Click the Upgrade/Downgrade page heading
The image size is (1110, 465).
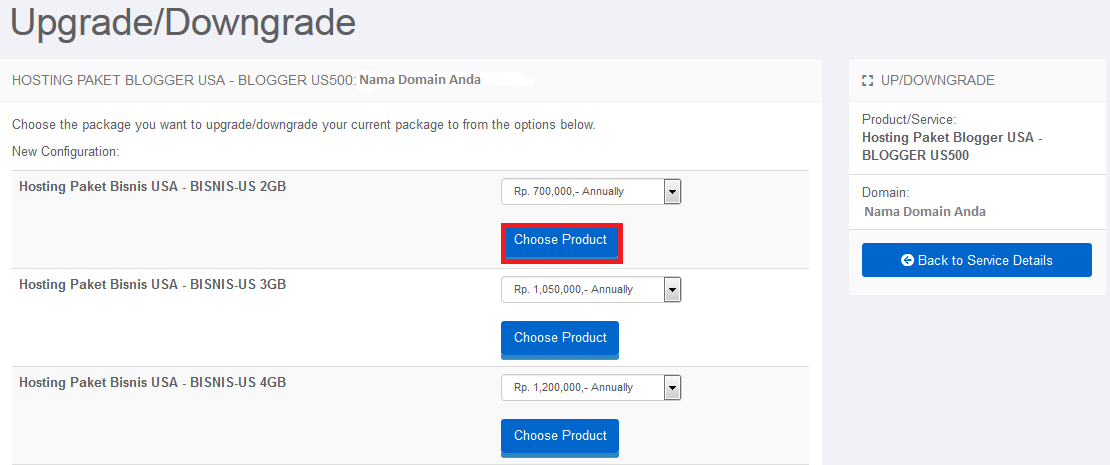[x=183, y=21]
